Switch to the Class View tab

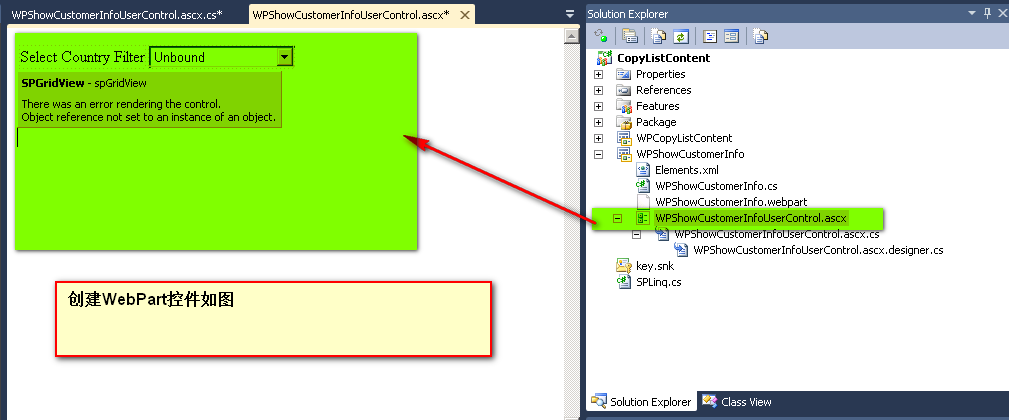737,402
